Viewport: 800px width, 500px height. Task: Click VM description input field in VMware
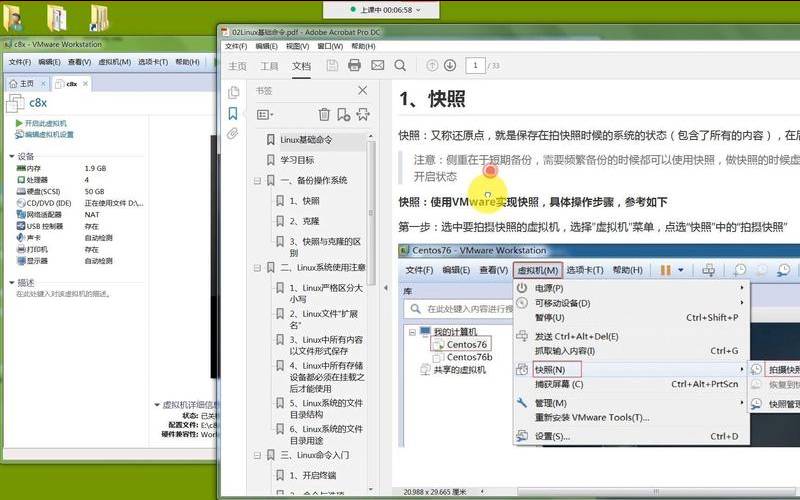click(x=64, y=294)
